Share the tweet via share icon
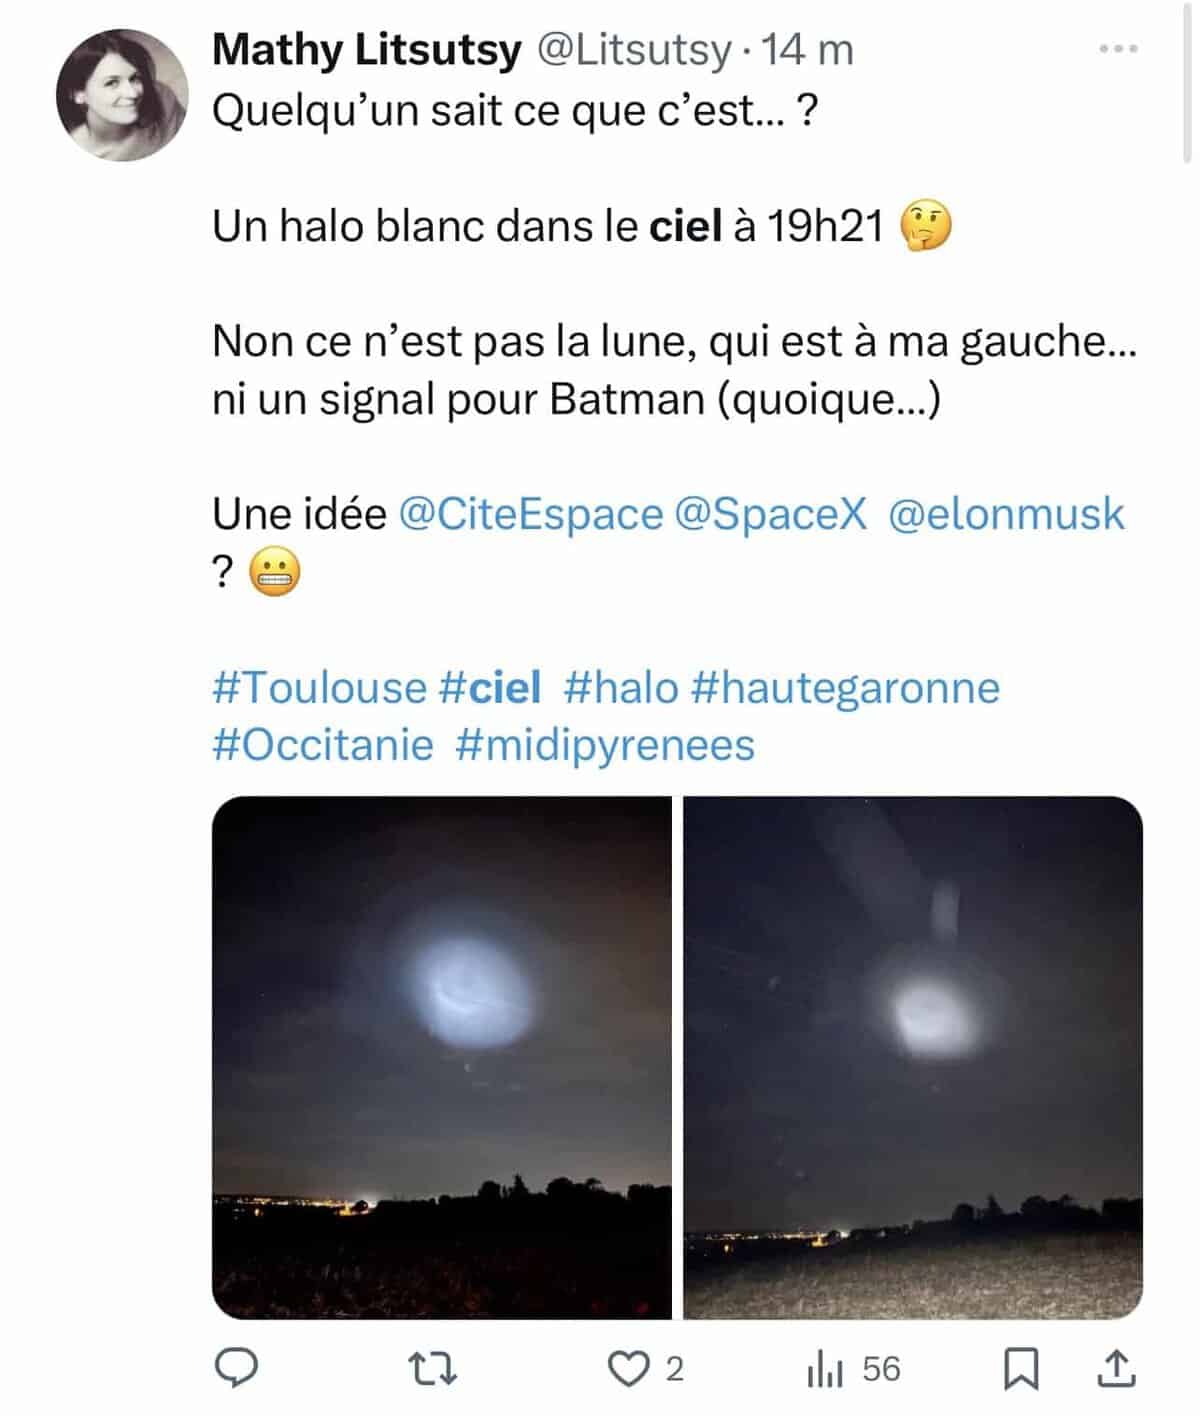The height and width of the screenshot is (1416, 1200). 1115,1369
